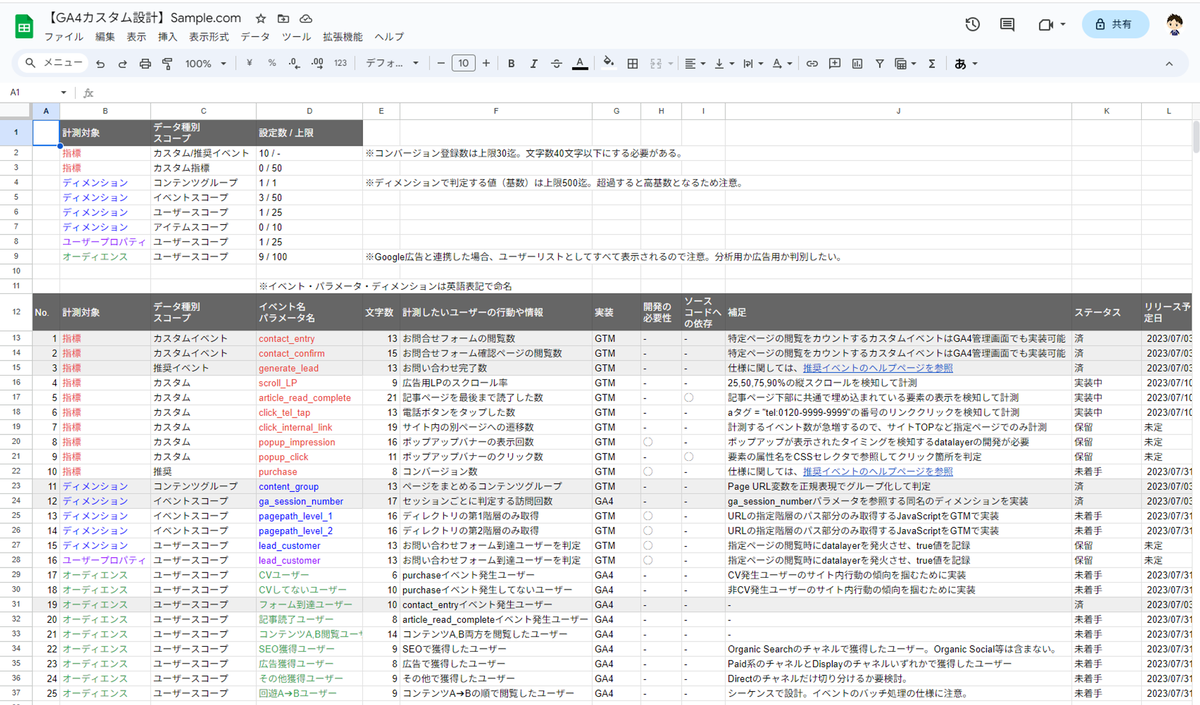Click the 共有 share button
Viewport: 1200px width, 705px height.
tap(1115, 25)
